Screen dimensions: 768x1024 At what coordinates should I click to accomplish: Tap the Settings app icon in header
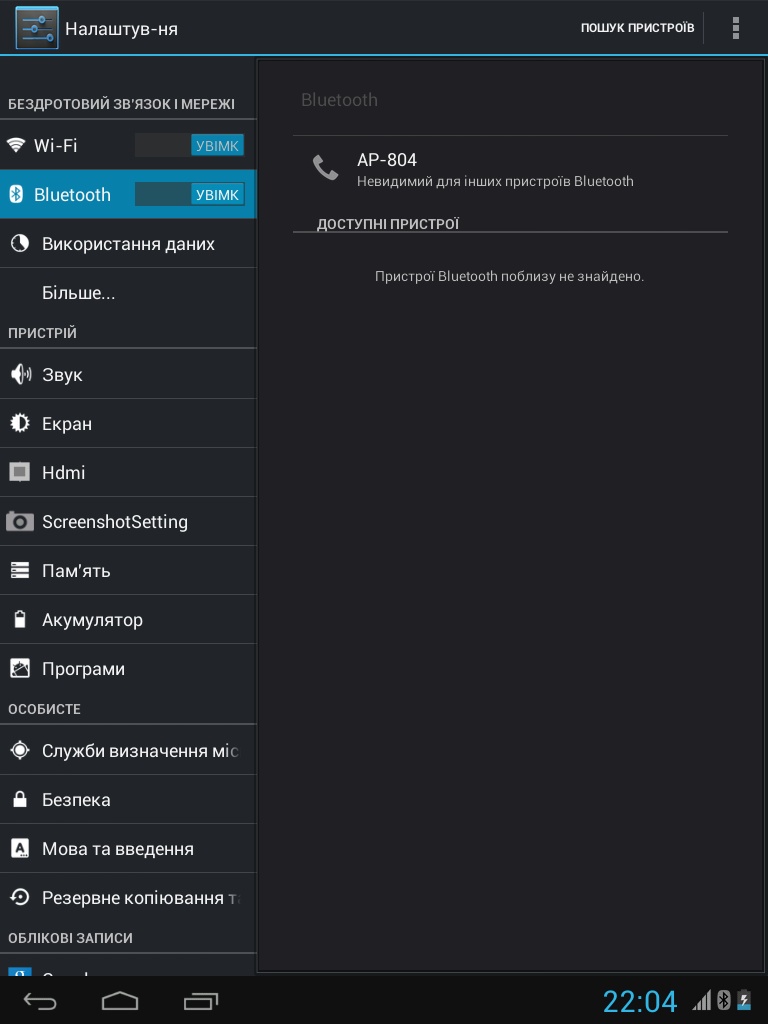point(36,28)
